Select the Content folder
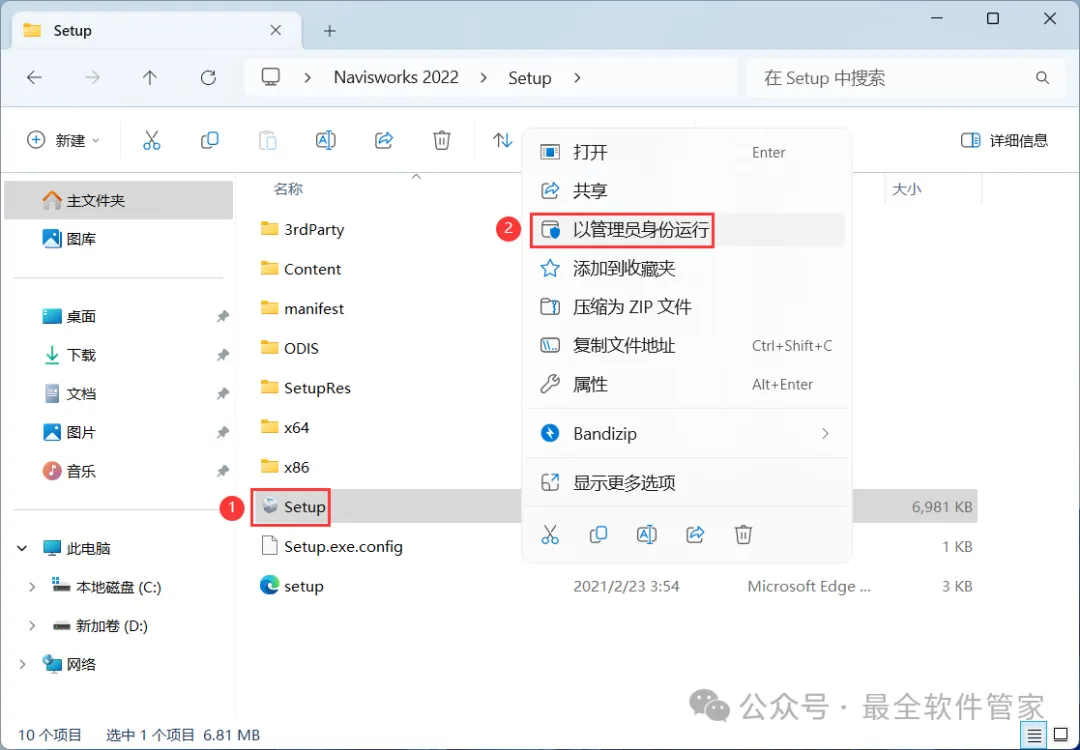1080x750 pixels. click(x=301, y=269)
